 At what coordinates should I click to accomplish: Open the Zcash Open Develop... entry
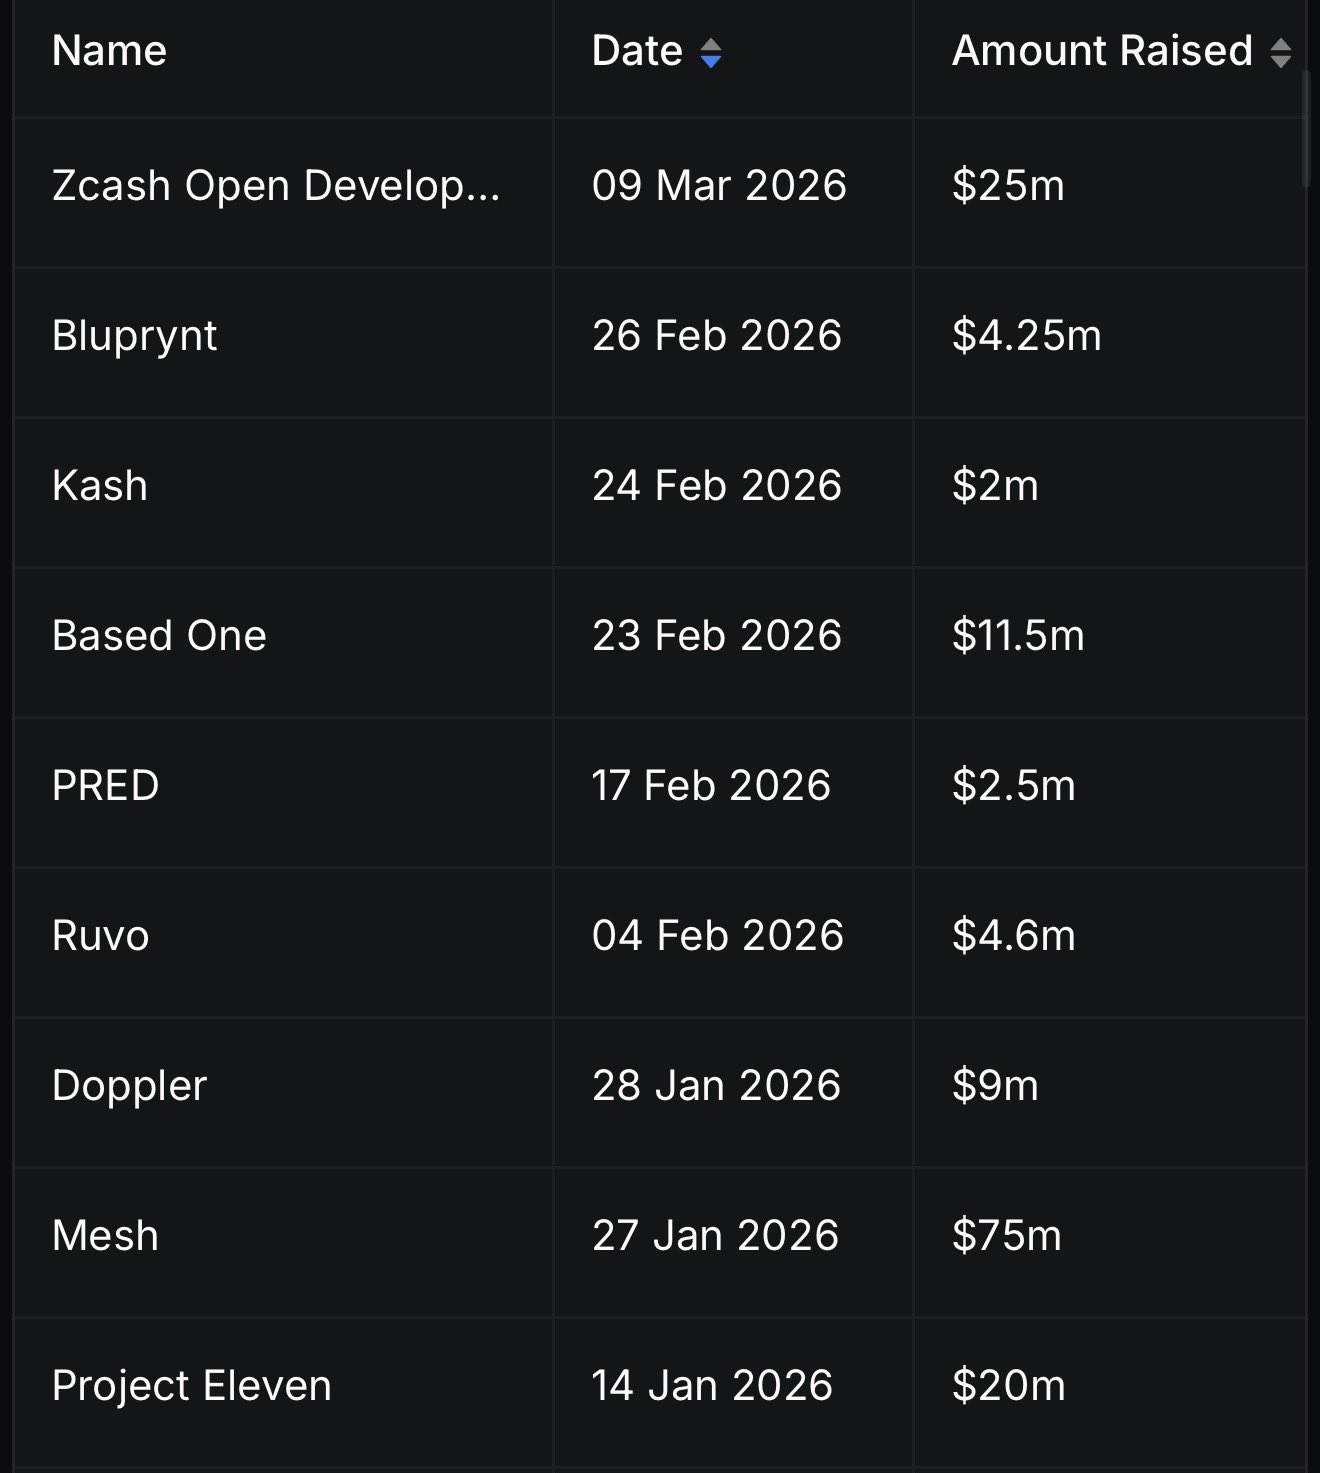pyautogui.click(x=275, y=186)
